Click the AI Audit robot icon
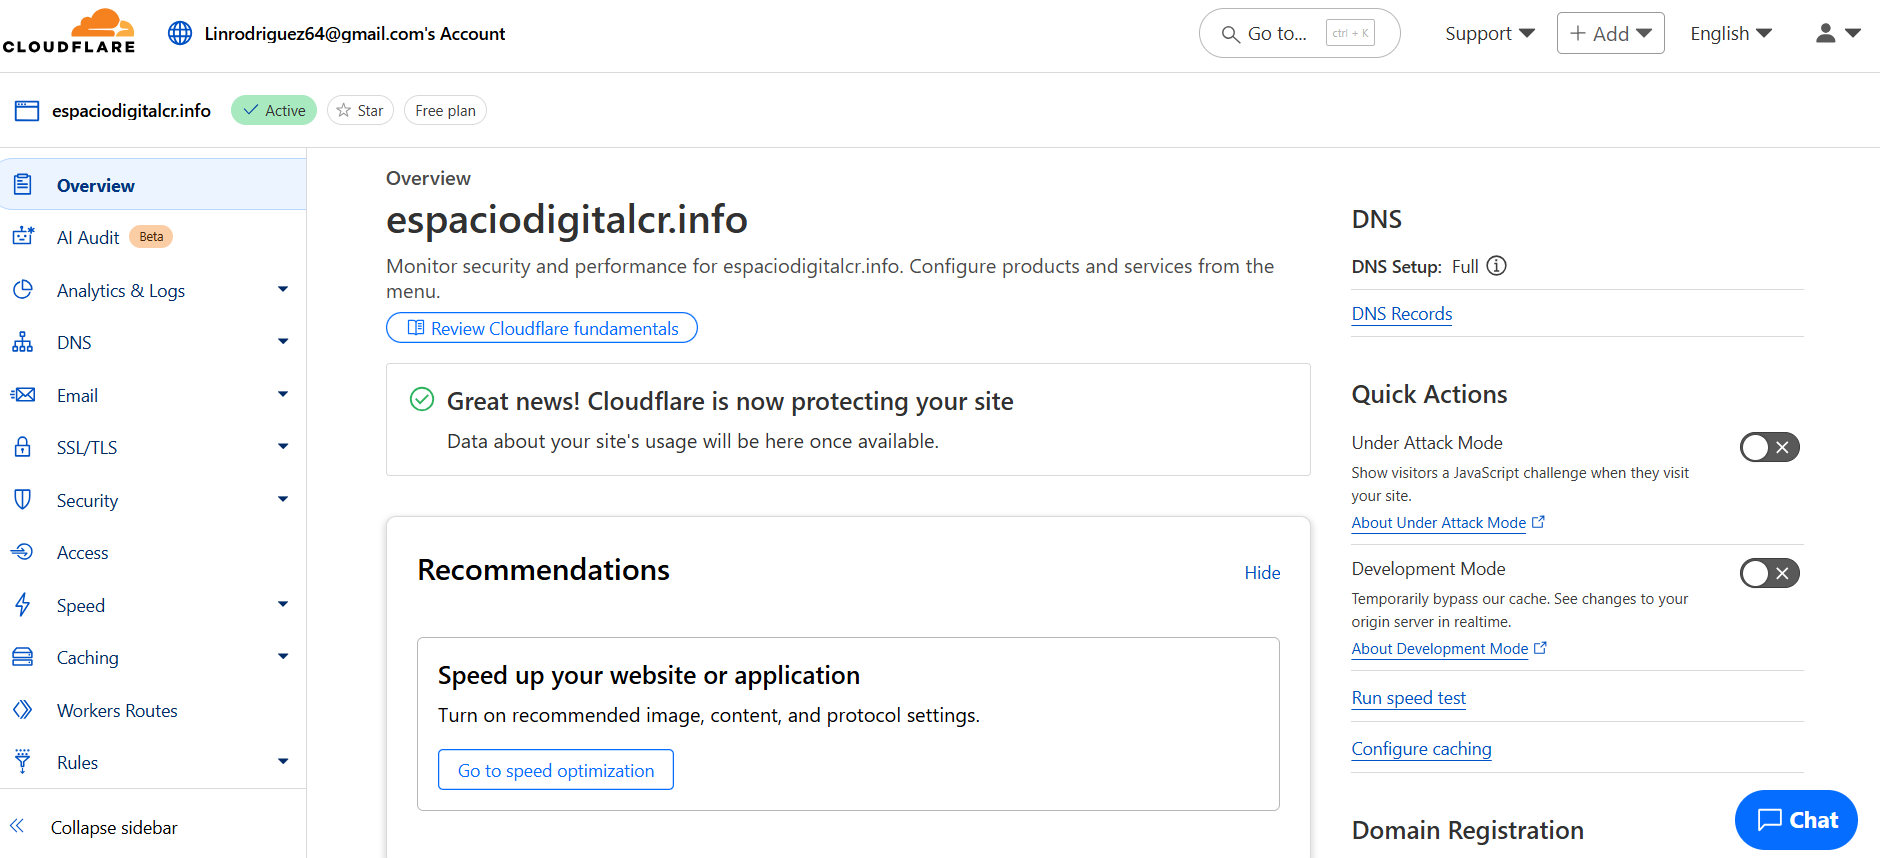This screenshot has width=1880, height=858. [23, 236]
